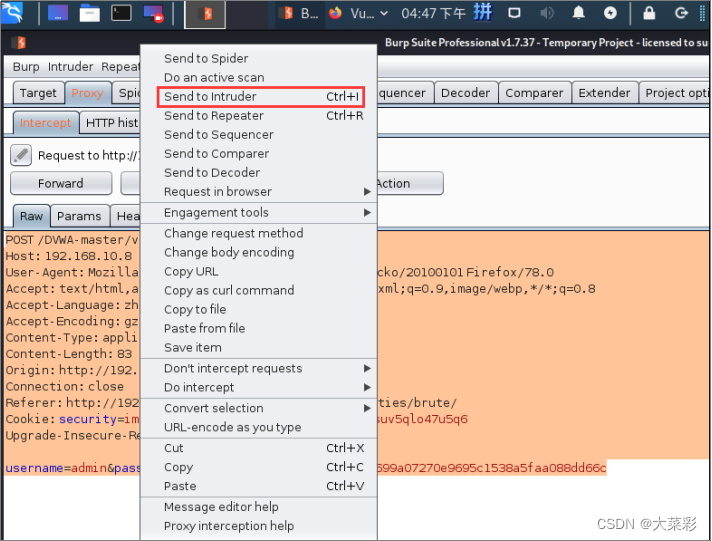The height and width of the screenshot is (541, 712).
Task: Choose Send to Sequencer
Action: point(259,135)
